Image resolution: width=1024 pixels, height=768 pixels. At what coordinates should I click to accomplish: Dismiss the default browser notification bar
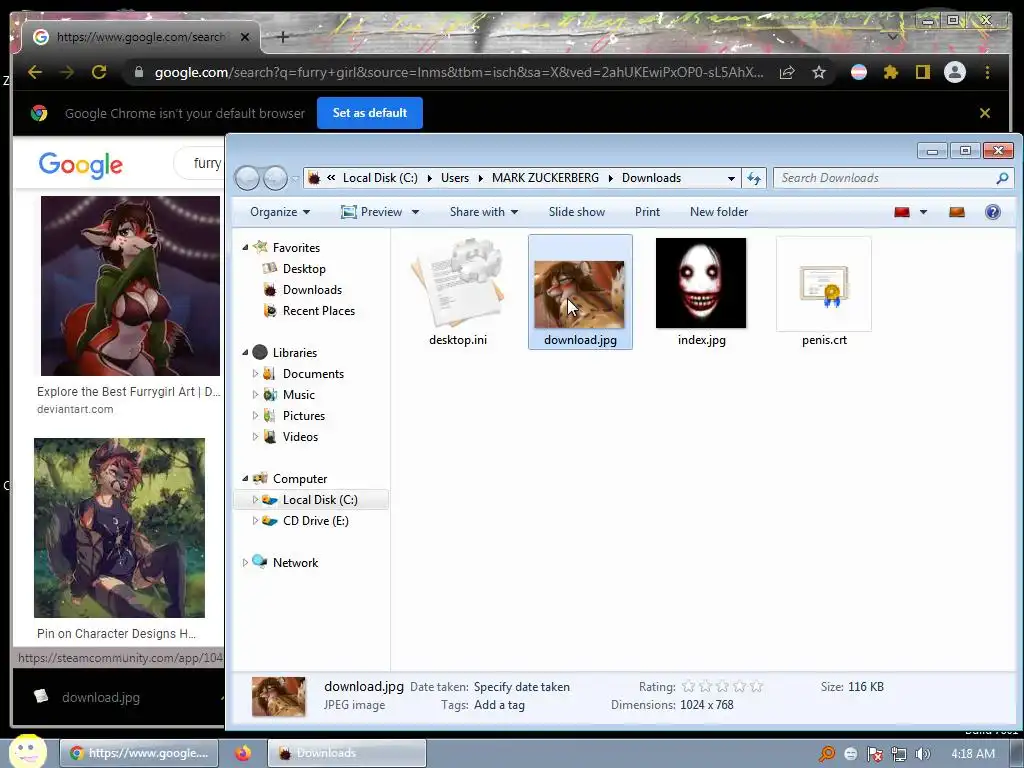985,113
